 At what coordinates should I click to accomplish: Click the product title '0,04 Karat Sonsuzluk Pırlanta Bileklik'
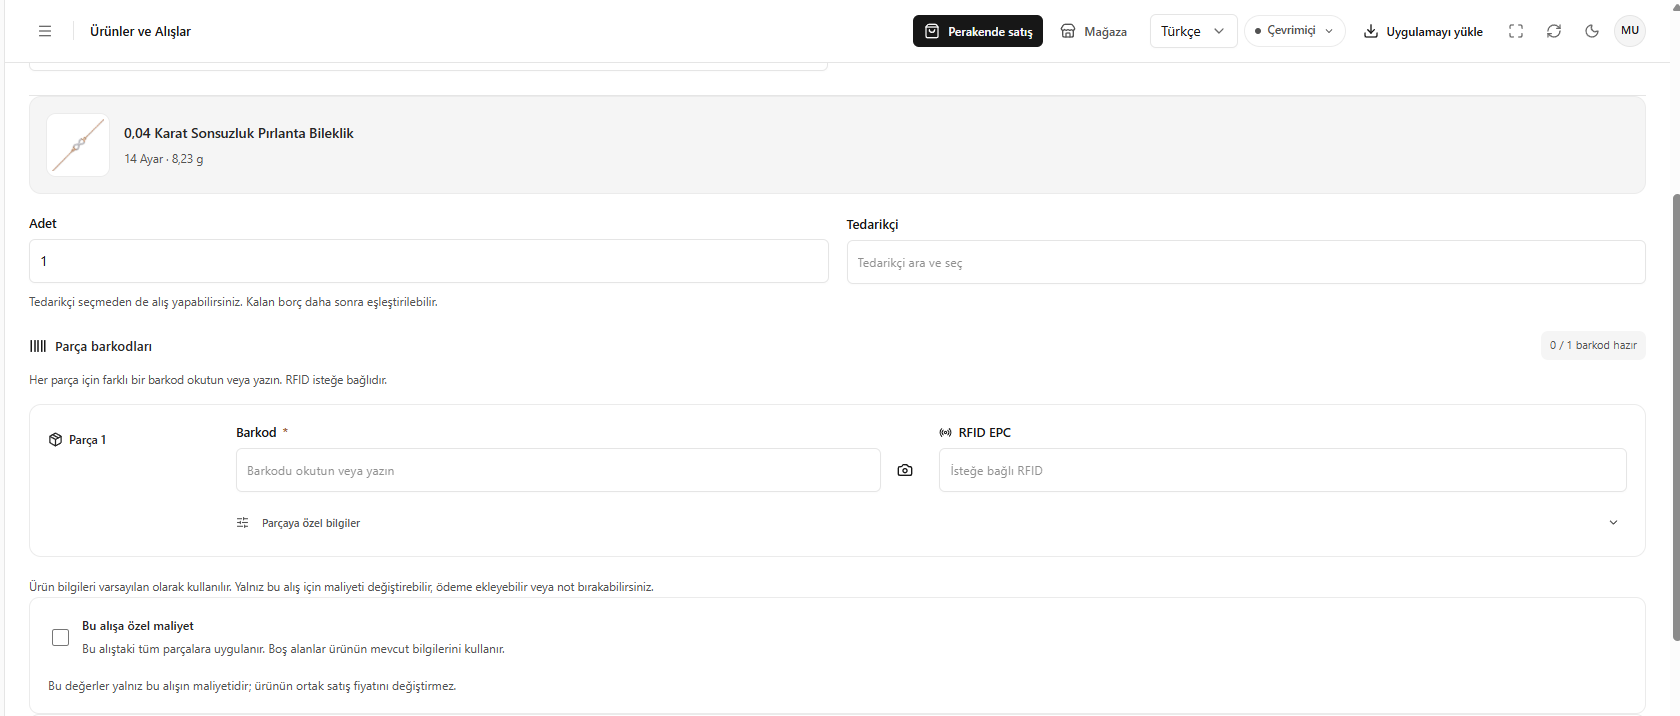tap(239, 133)
